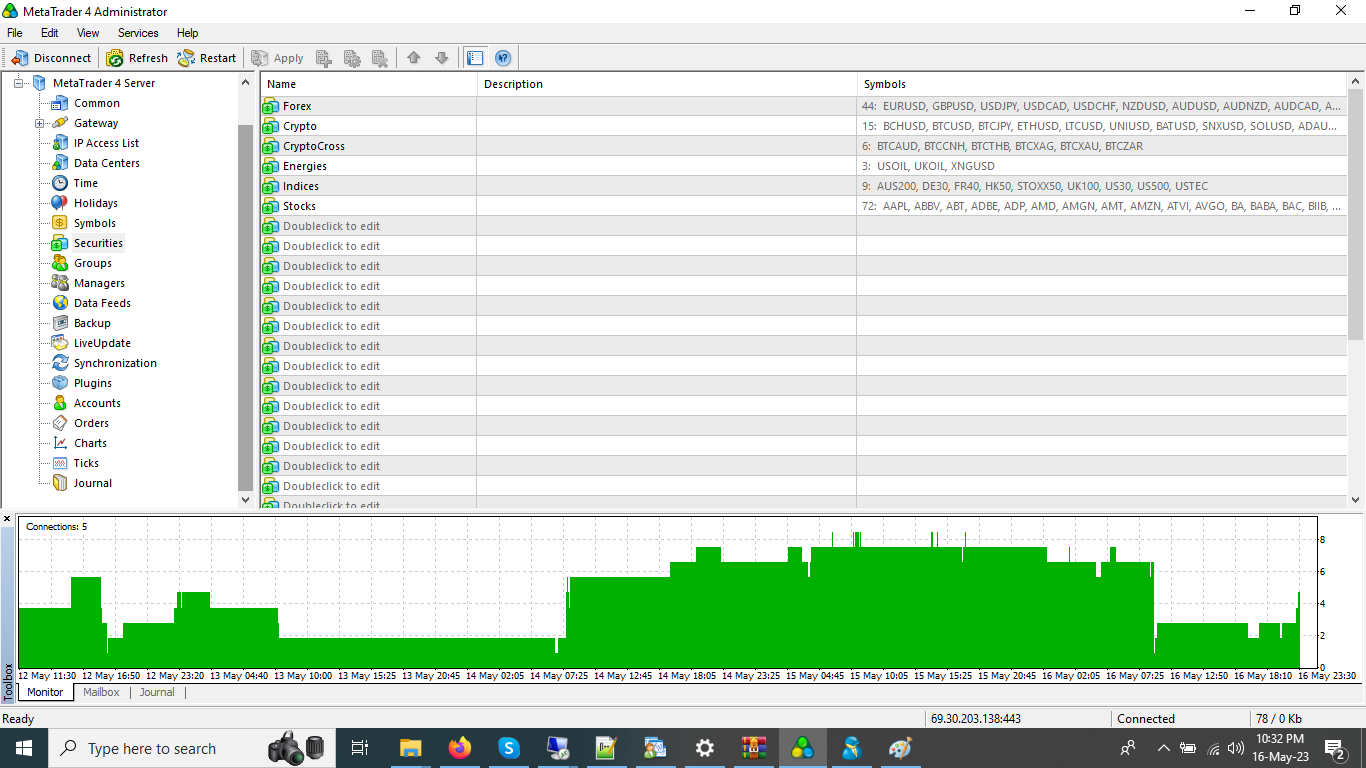
Task: Open Data Centers section
Action: 106,163
